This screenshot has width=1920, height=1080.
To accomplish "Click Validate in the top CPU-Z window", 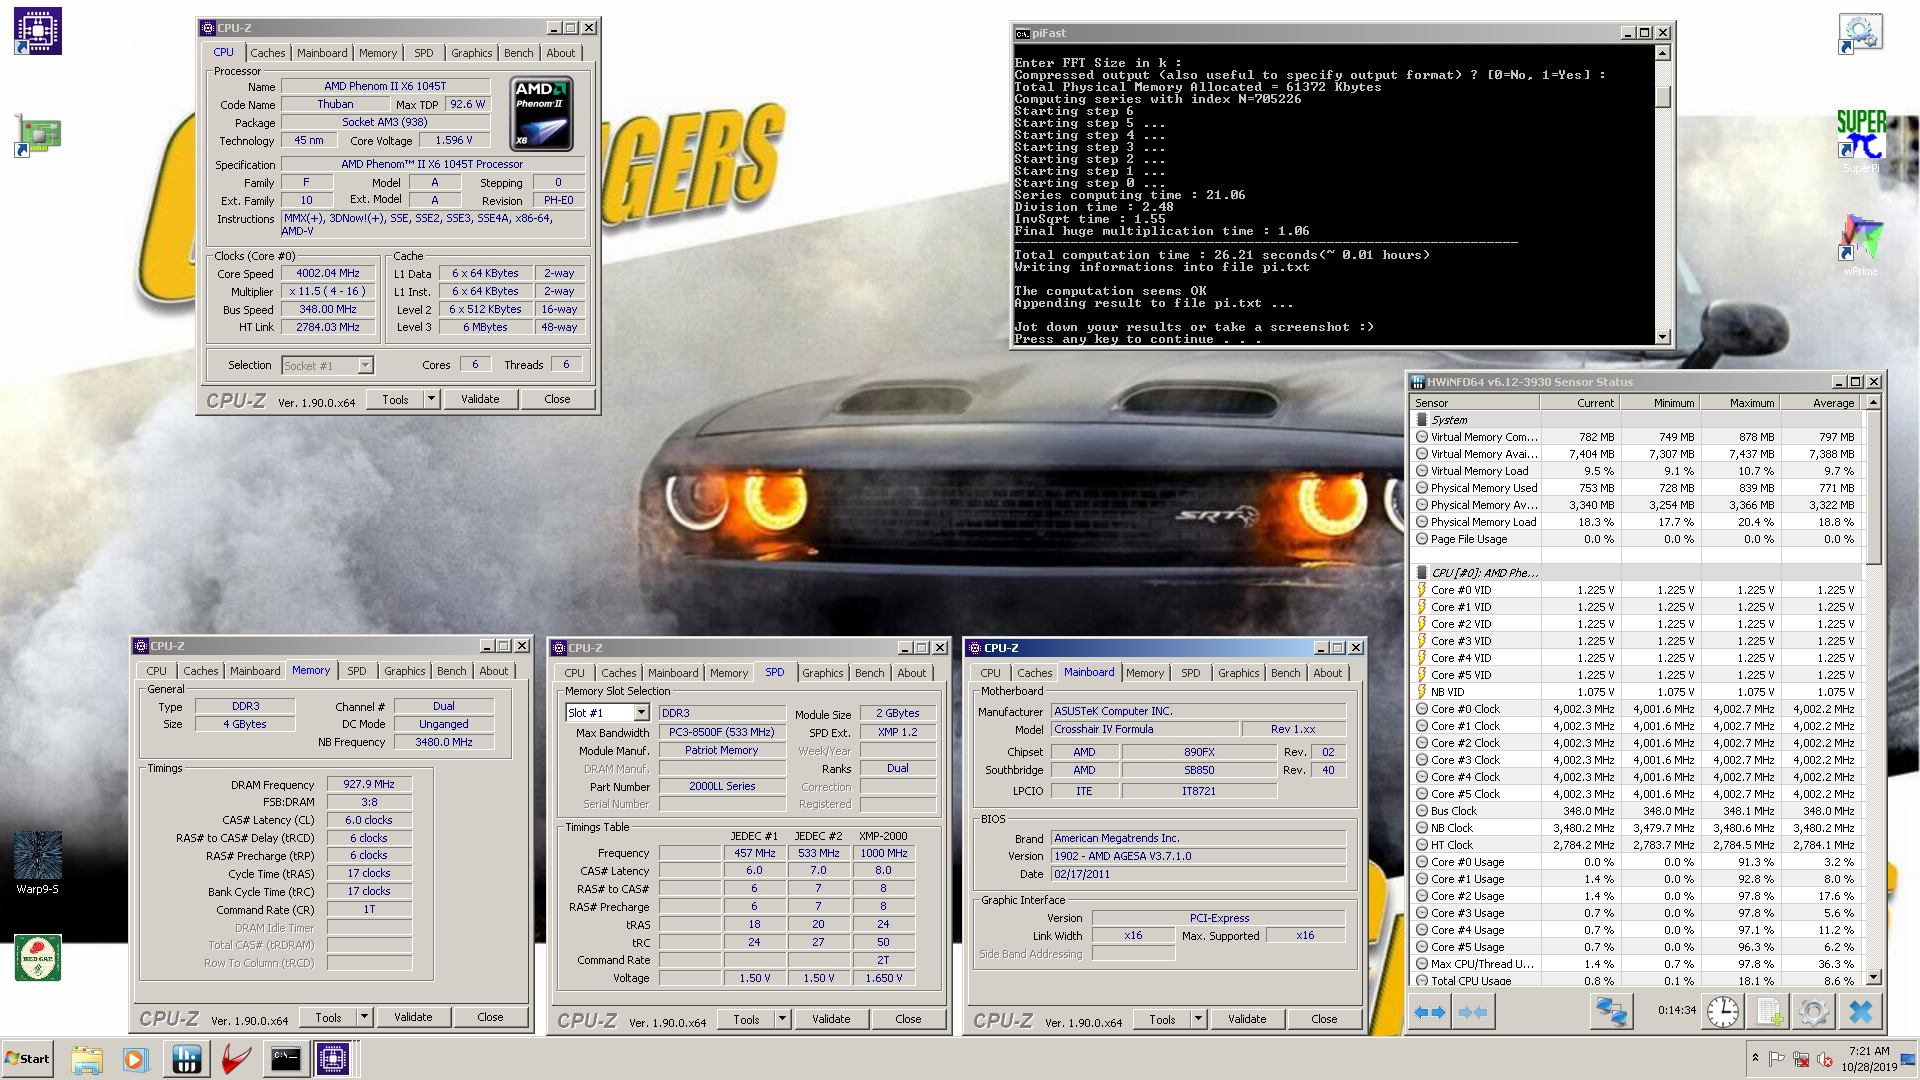I will coord(480,399).
